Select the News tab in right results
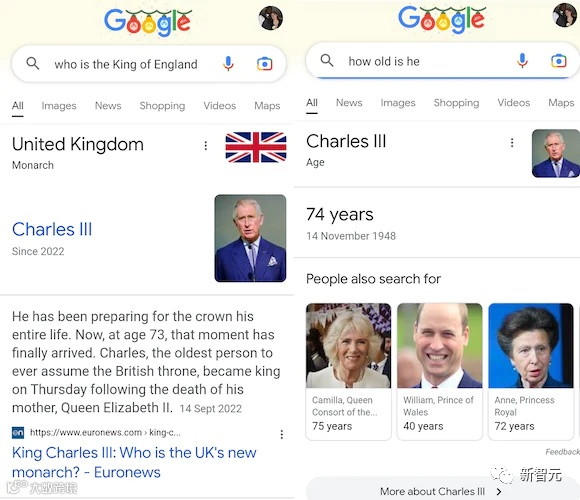Image resolution: width=580 pixels, height=500 pixels. coord(349,103)
